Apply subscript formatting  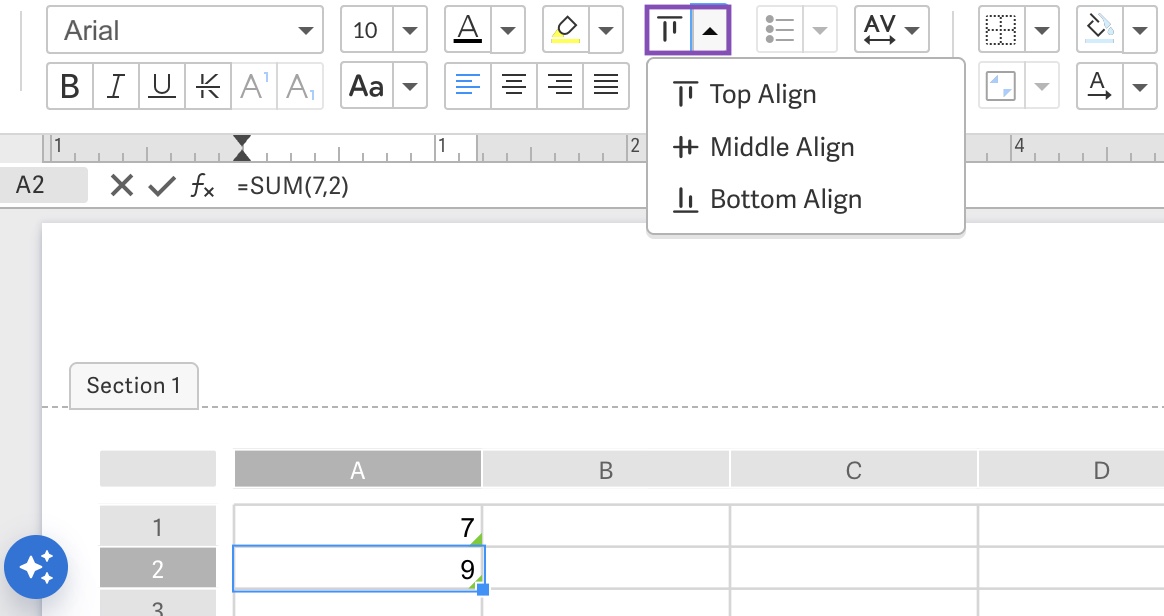[300, 86]
